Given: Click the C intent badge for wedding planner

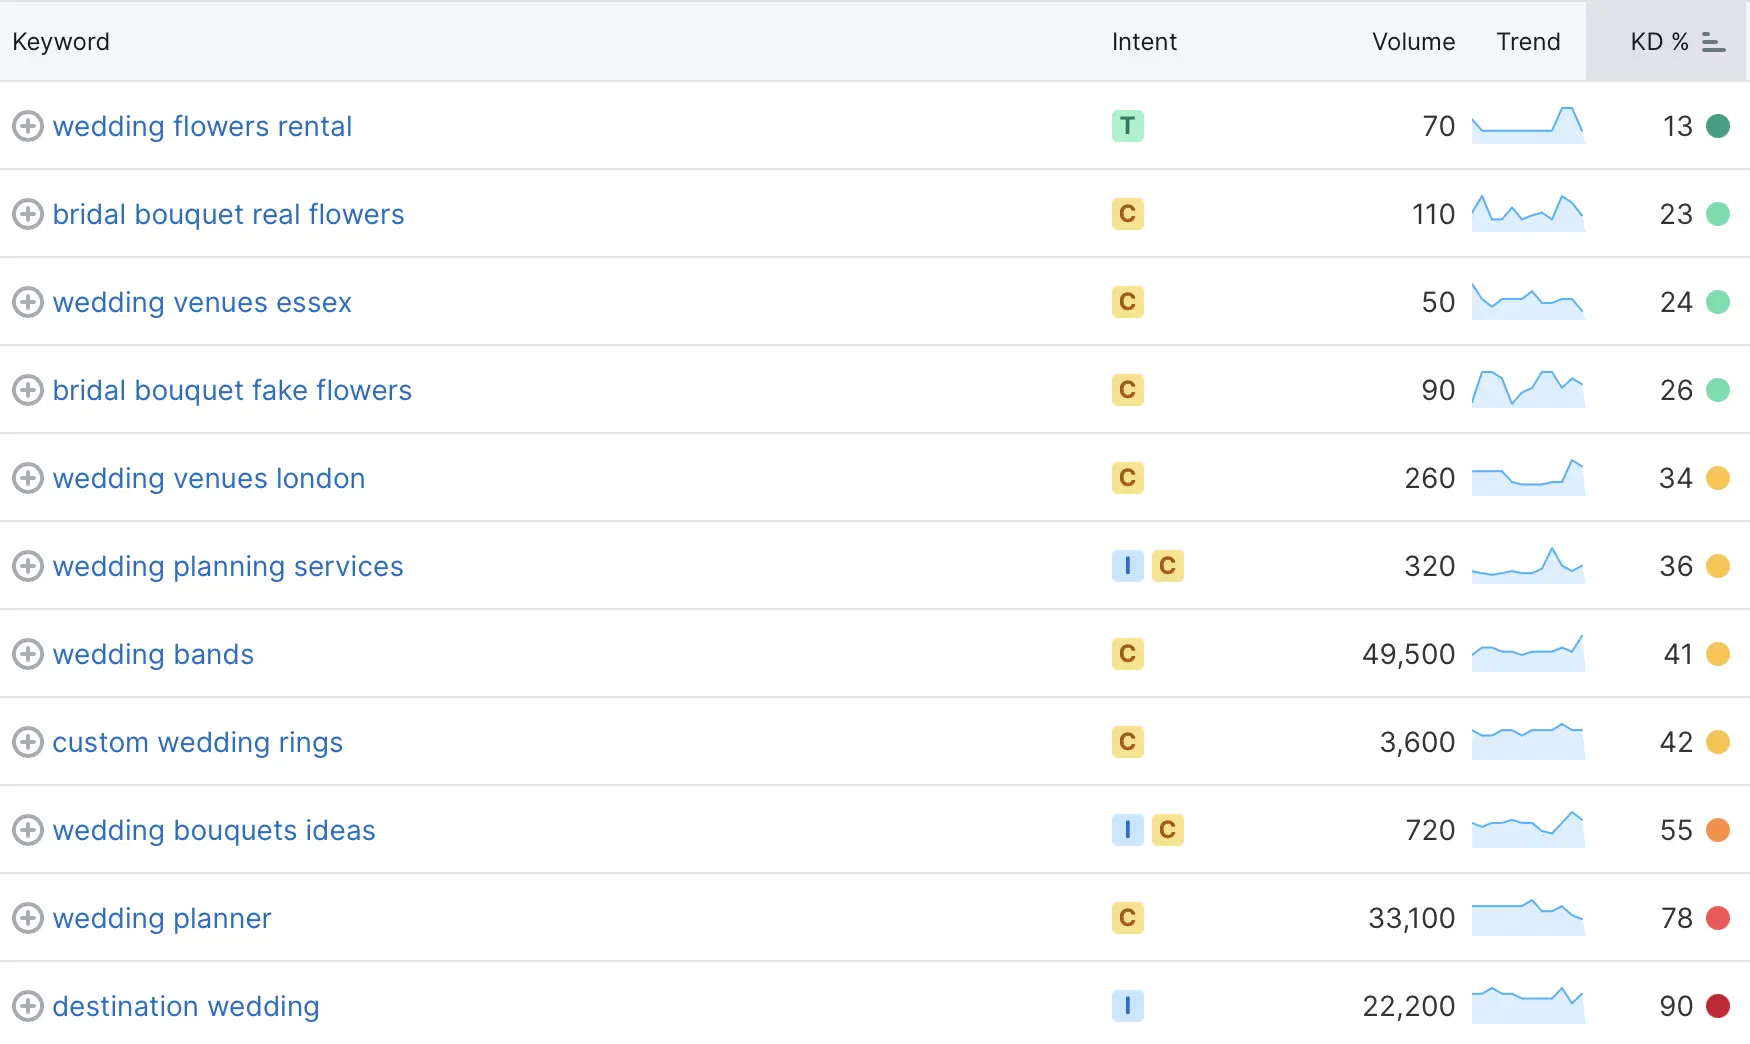Looking at the screenshot, I should (x=1128, y=918).
